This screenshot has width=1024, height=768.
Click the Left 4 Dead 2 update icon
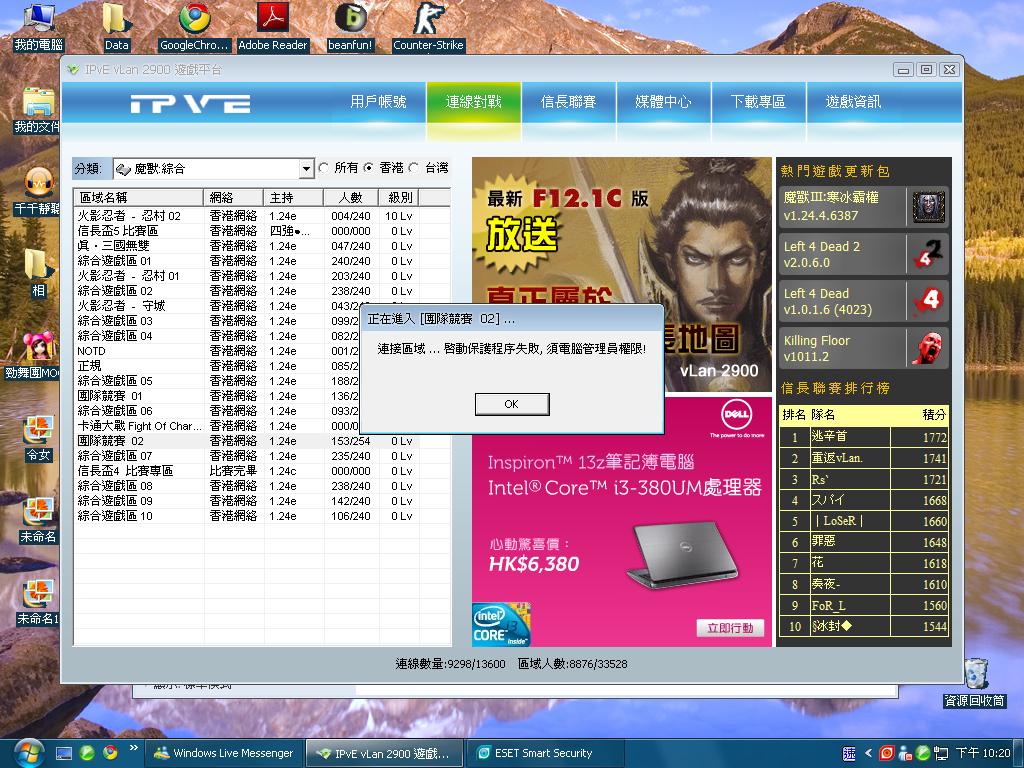(x=929, y=254)
